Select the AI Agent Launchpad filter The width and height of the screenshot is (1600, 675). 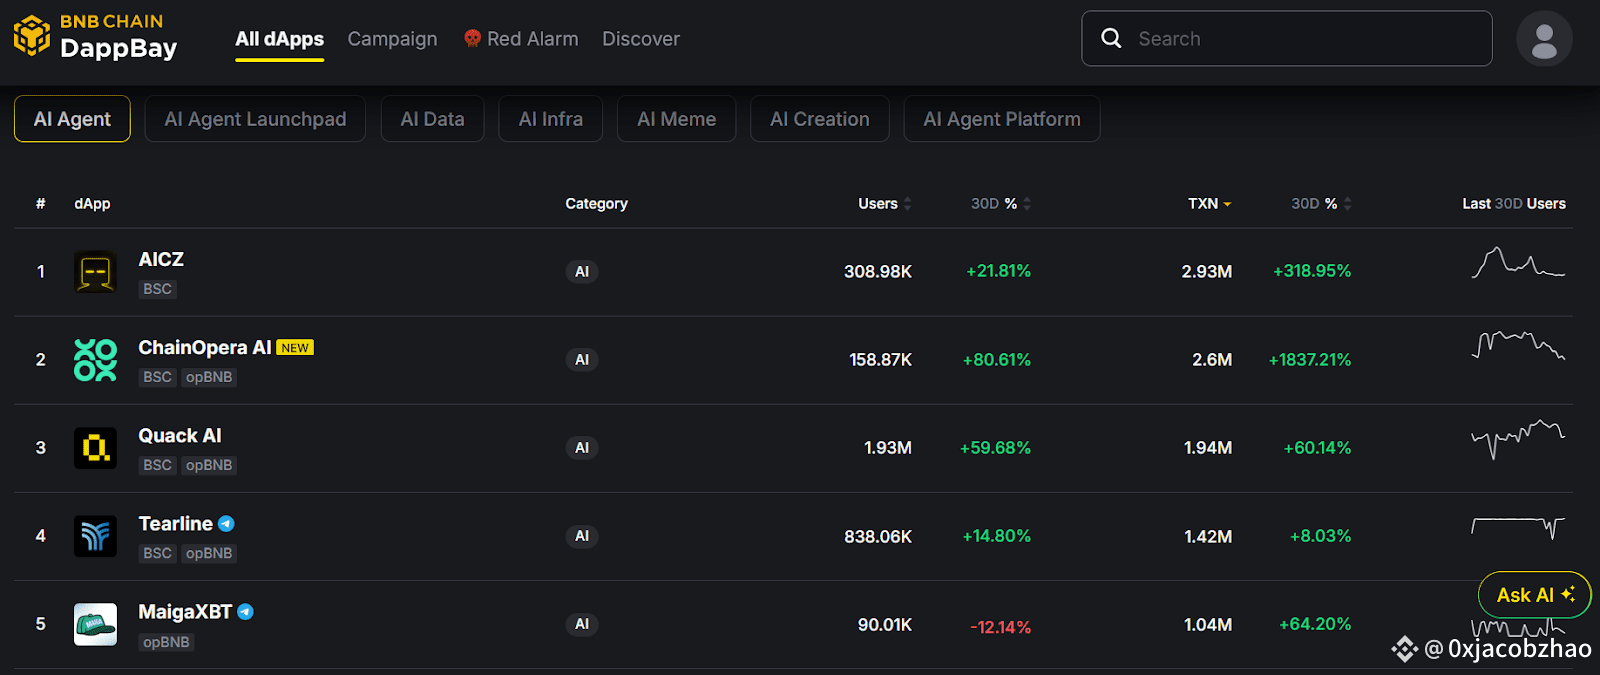pyautogui.click(x=255, y=119)
